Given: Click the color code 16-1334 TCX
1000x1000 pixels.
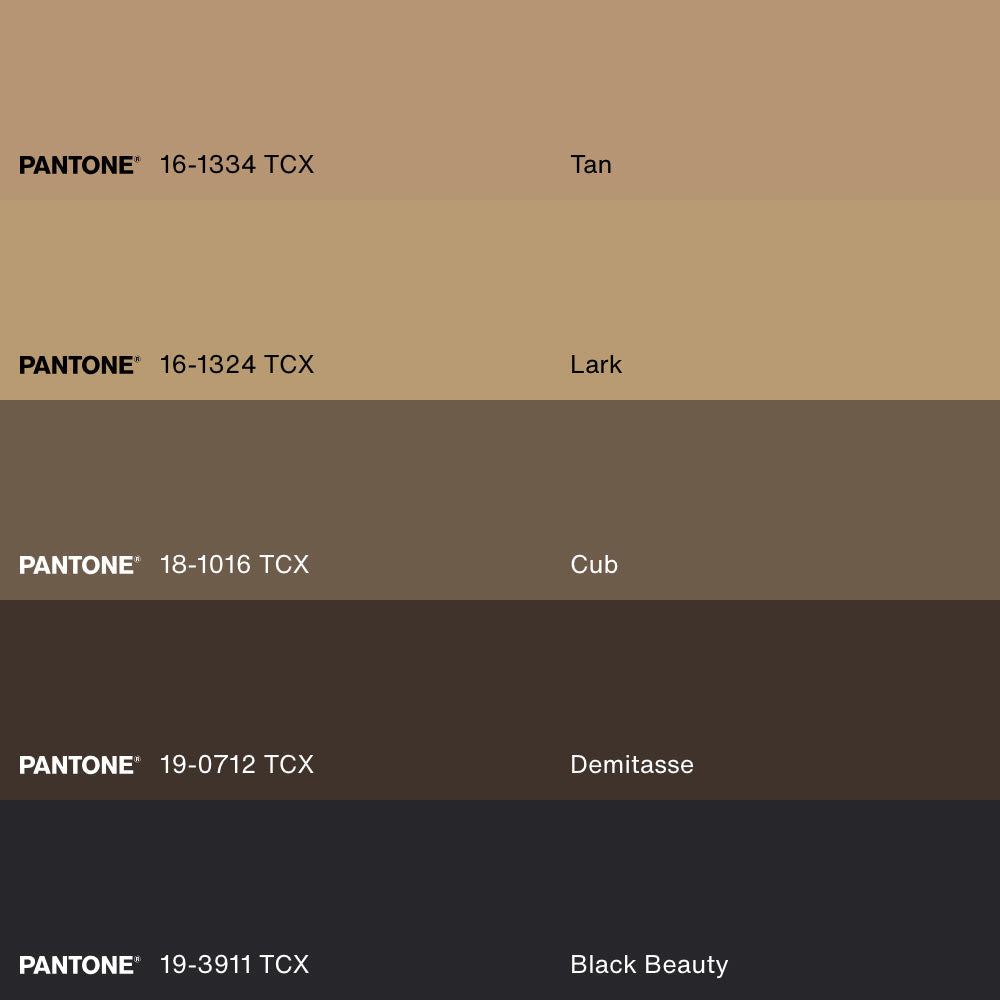Looking at the screenshot, I should pos(236,165).
